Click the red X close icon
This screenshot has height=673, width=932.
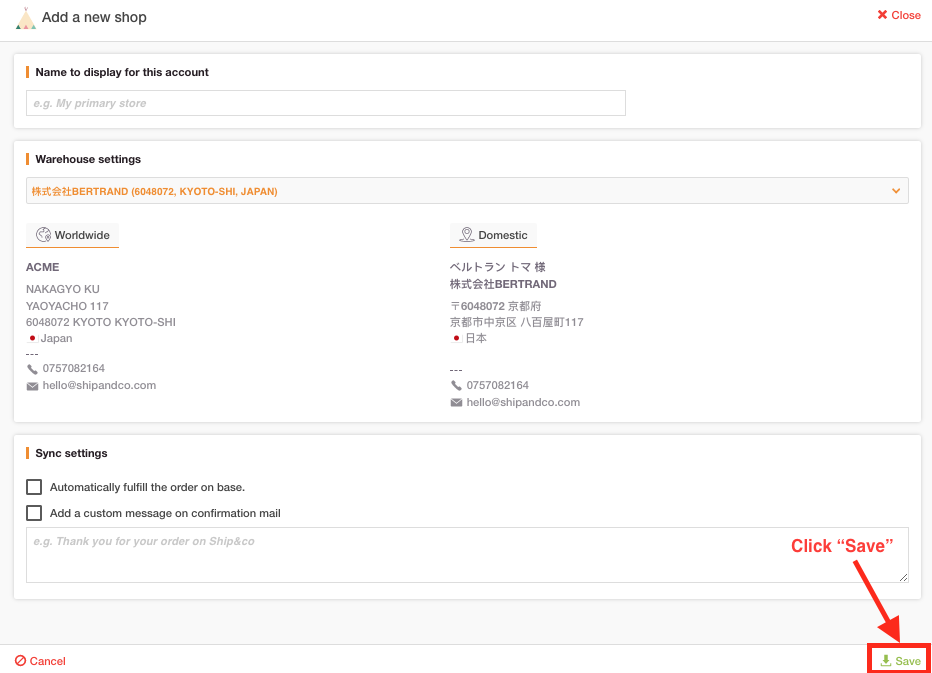click(882, 15)
